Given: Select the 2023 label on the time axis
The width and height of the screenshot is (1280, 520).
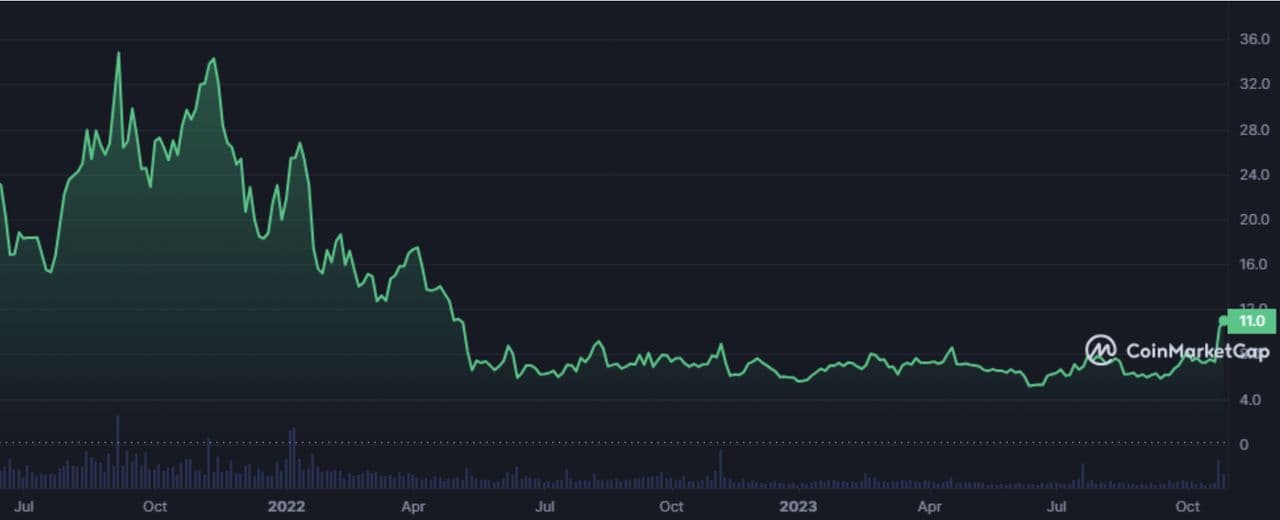Looking at the screenshot, I should pos(798,506).
